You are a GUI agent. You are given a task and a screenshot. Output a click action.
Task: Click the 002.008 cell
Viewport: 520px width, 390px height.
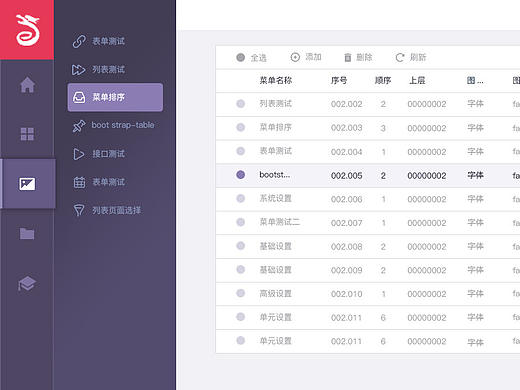[347, 247]
